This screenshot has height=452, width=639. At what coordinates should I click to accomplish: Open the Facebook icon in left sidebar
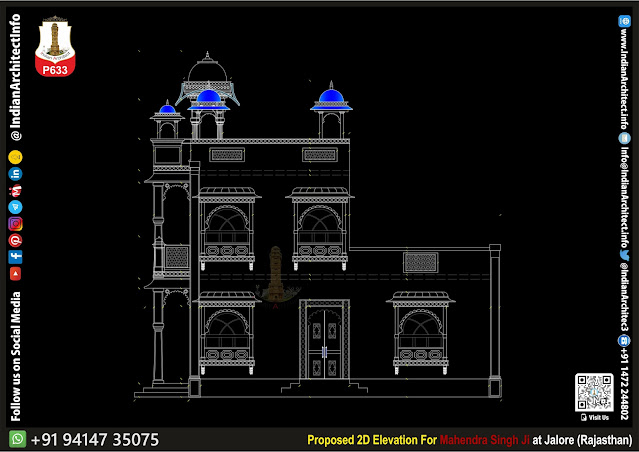[x=16, y=256]
